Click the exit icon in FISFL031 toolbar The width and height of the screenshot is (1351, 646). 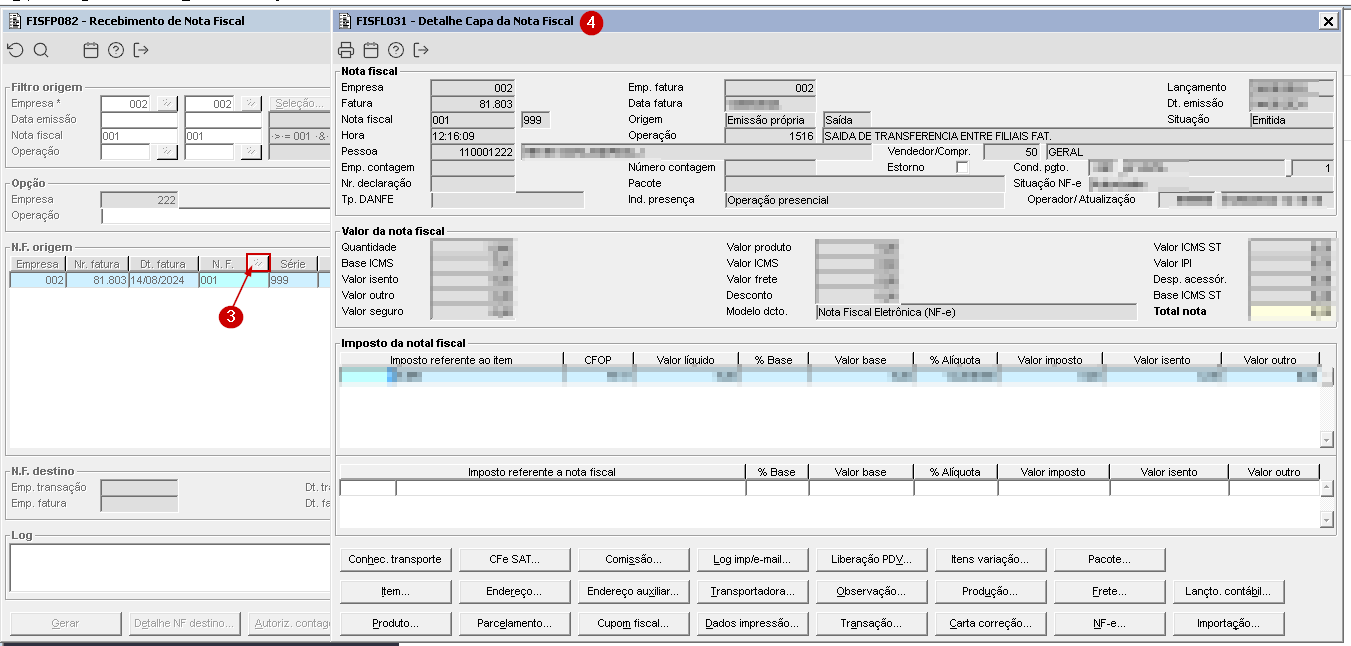(421, 50)
